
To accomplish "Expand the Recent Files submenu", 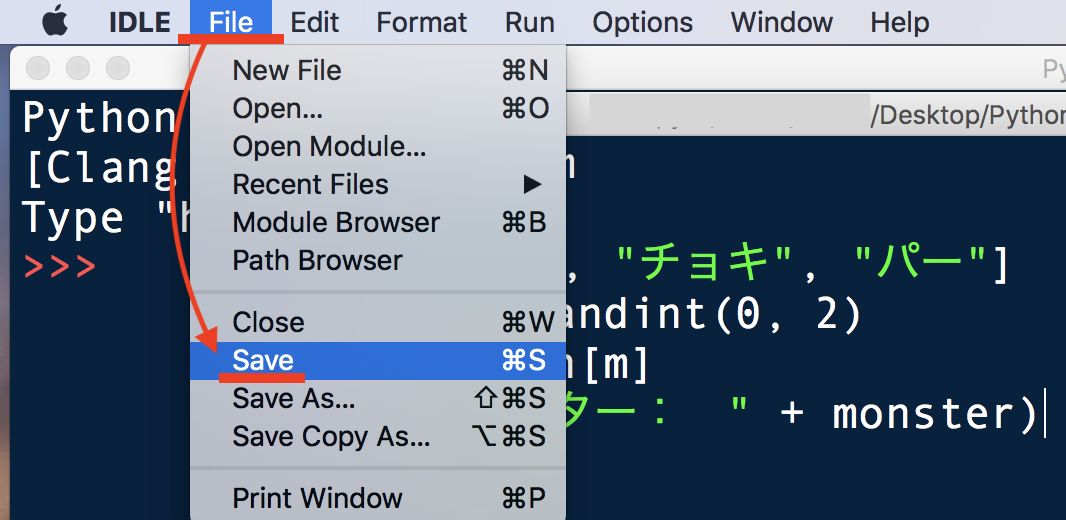I will click(378, 185).
